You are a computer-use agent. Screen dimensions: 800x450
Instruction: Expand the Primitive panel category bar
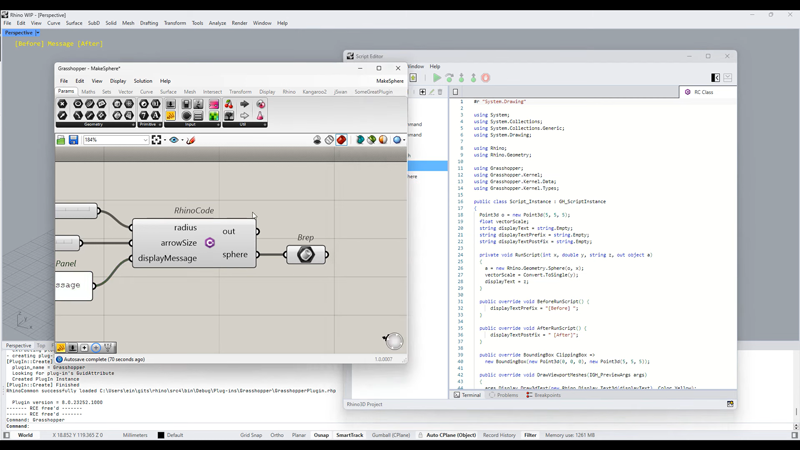point(149,124)
